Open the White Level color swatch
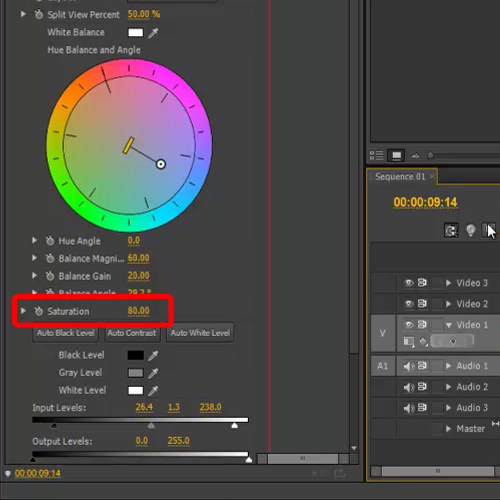Screen dimensions: 500x500 click(136, 390)
